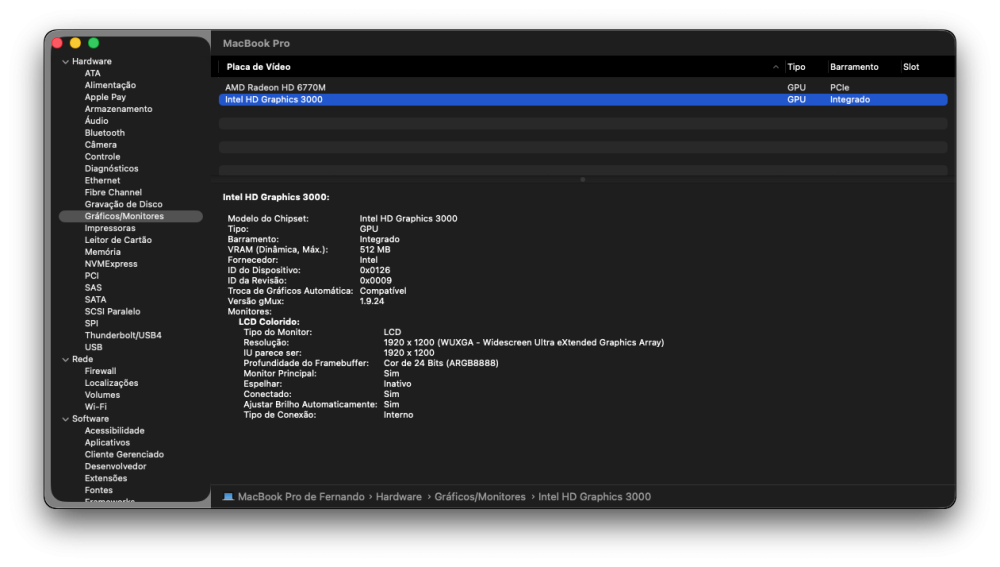Select Gráficos/Monitores in the sidebar

[x=131, y=216]
